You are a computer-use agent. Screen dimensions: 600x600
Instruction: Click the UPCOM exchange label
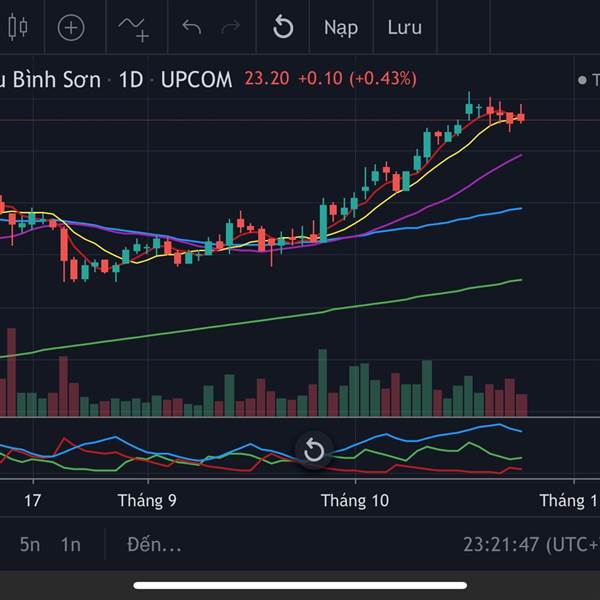tap(196, 80)
